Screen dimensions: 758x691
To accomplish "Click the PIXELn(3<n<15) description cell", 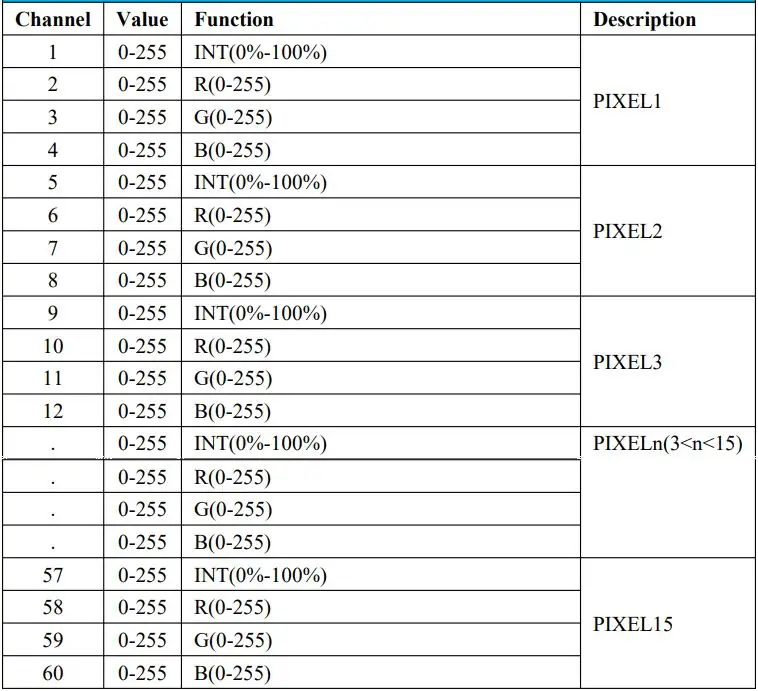I will click(667, 443).
